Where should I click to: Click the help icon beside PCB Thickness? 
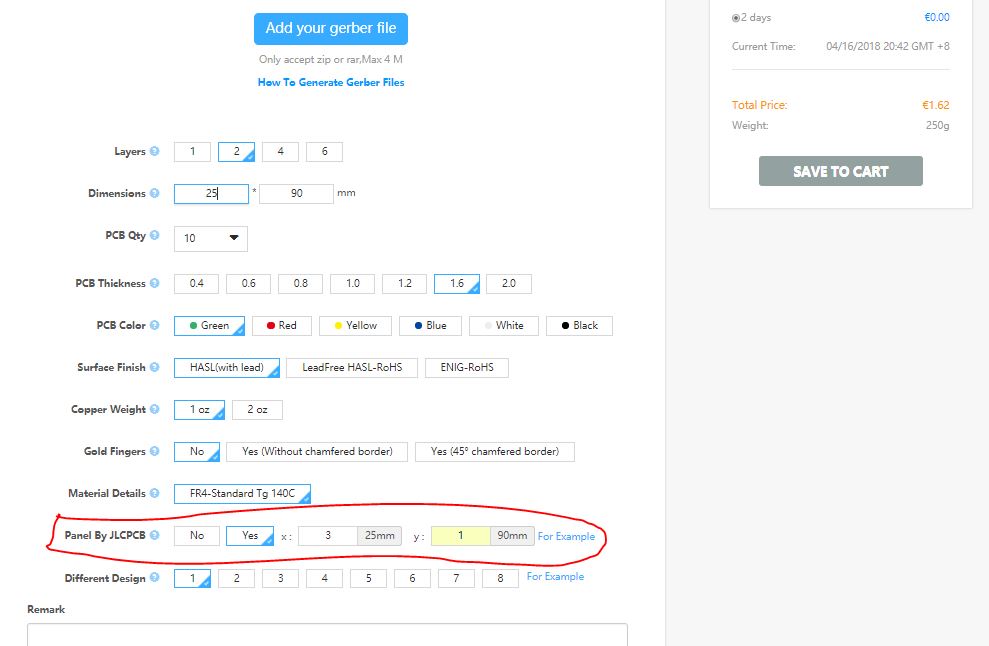pyautogui.click(x=155, y=284)
